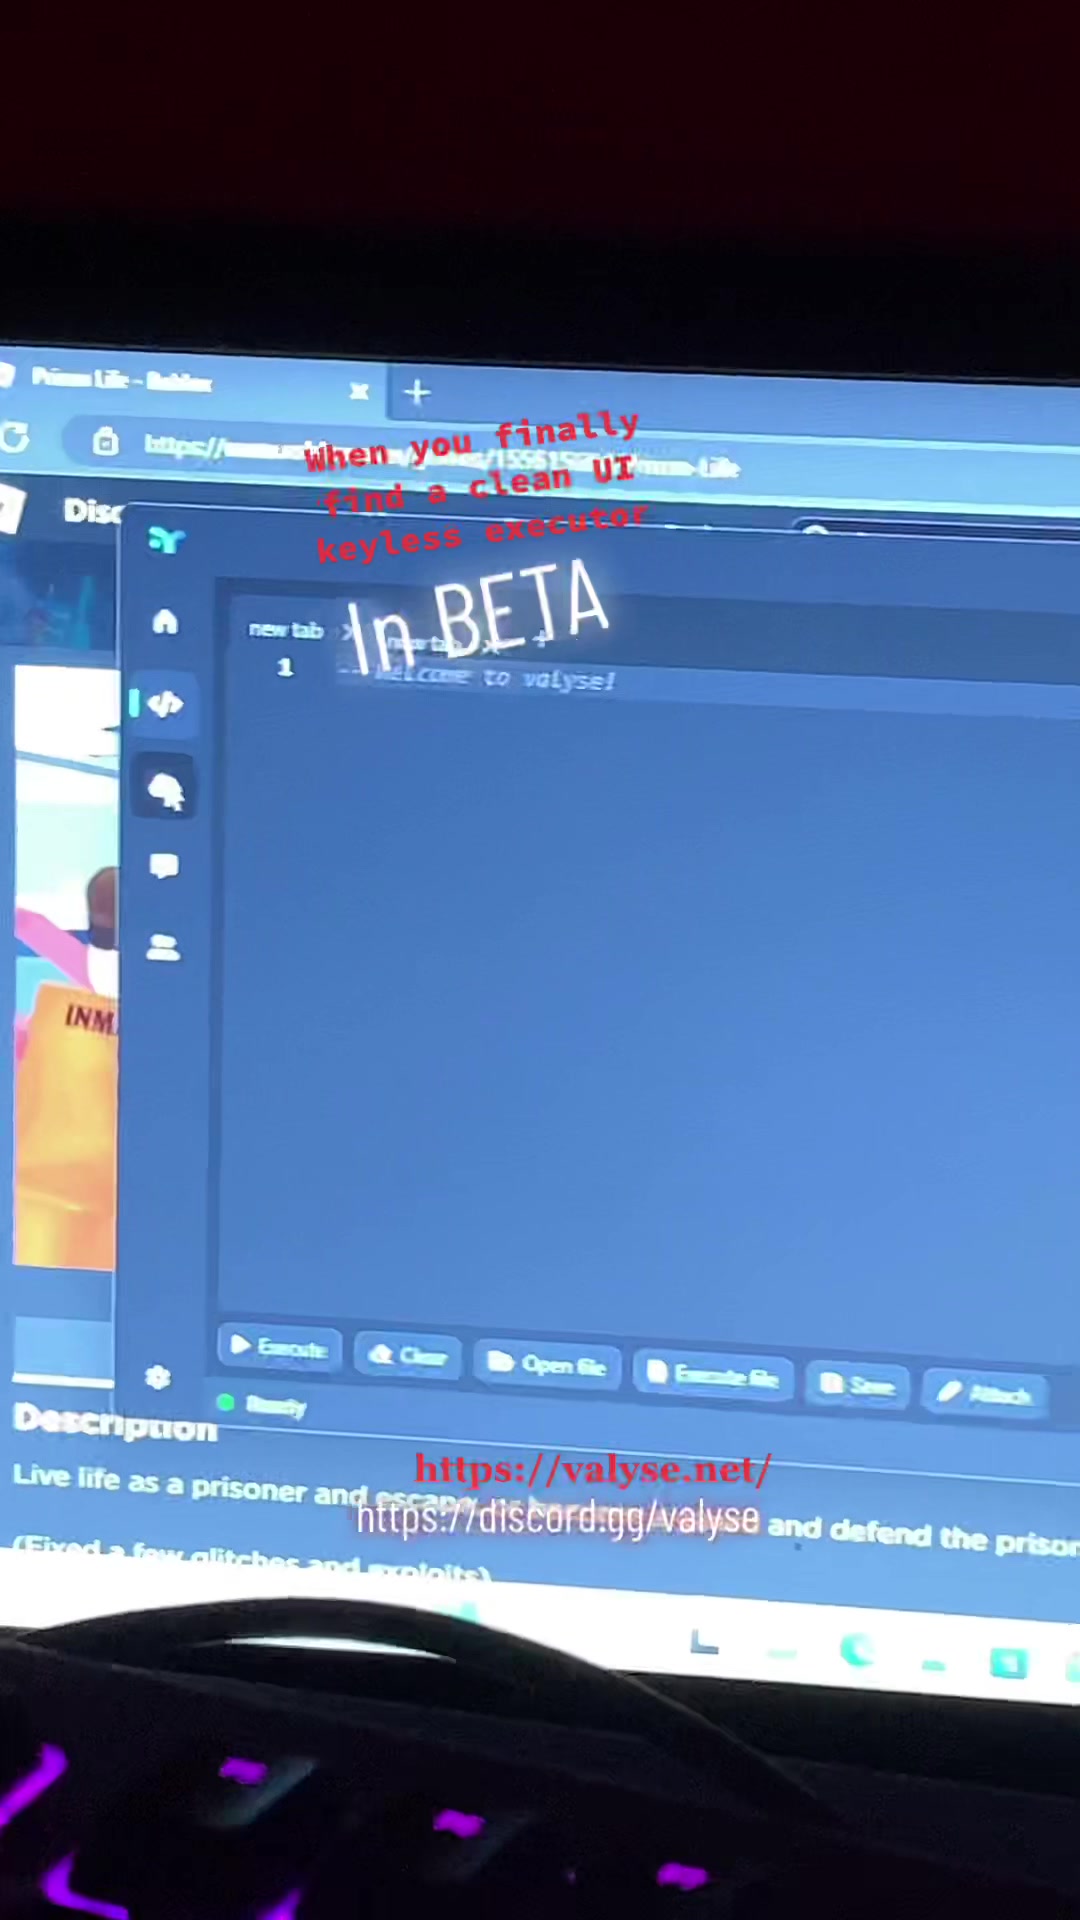Click the Execute button
The width and height of the screenshot is (1080, 1920).
pos(279,1347)
